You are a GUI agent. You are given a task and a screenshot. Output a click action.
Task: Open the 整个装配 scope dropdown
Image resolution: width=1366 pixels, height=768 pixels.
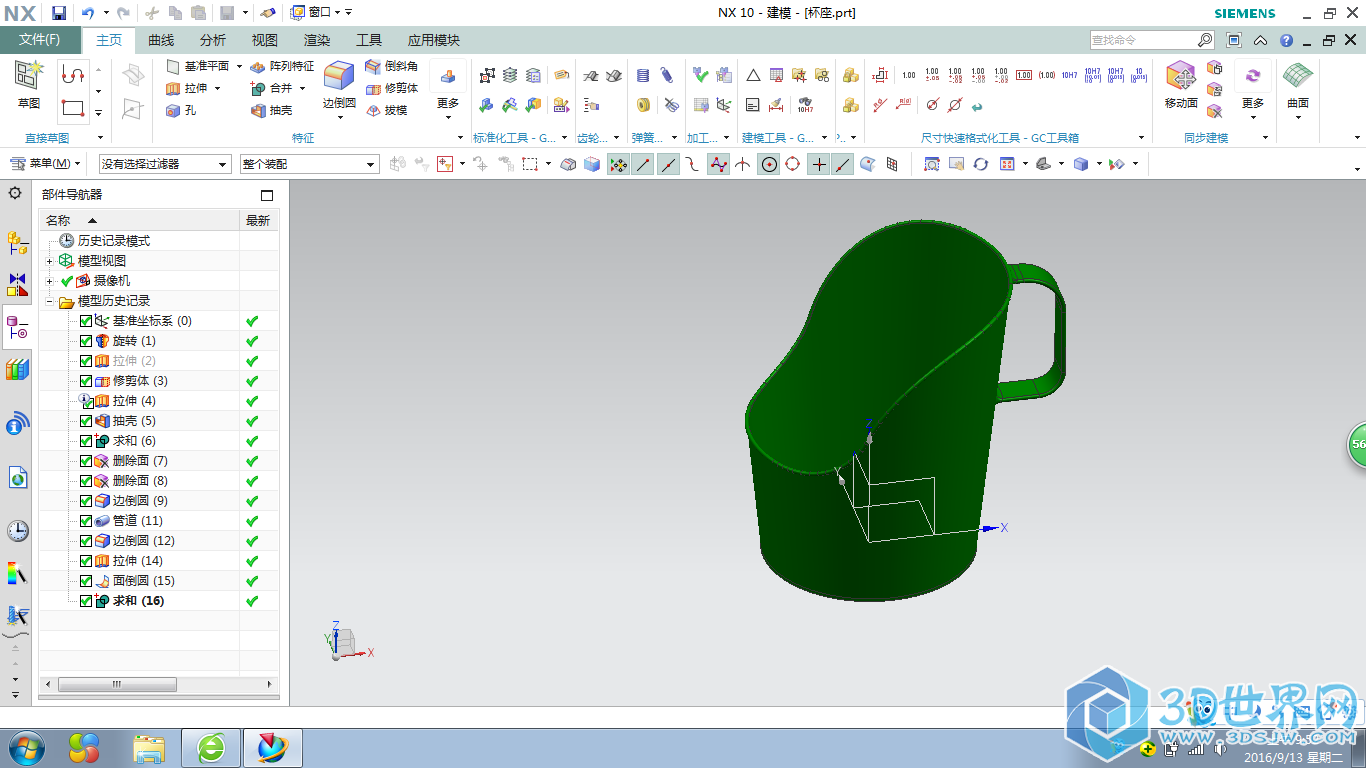click(309, 164)
